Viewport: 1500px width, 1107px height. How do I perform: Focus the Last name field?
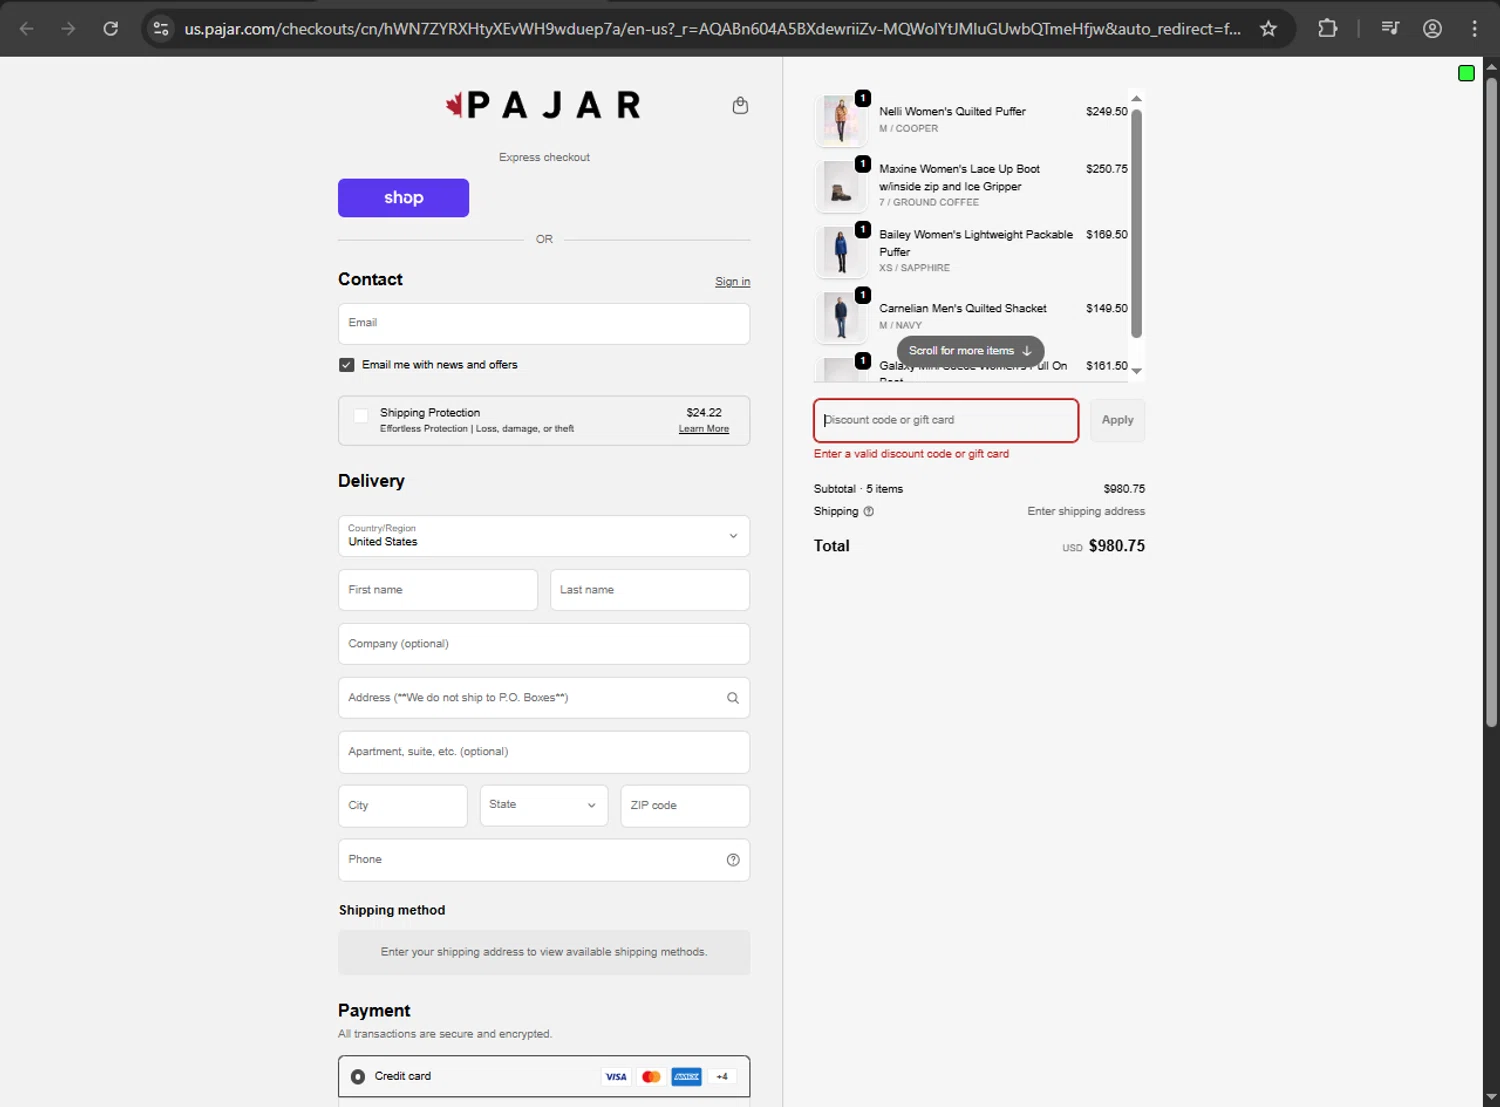pyautogui.click(x=650, y=590)
